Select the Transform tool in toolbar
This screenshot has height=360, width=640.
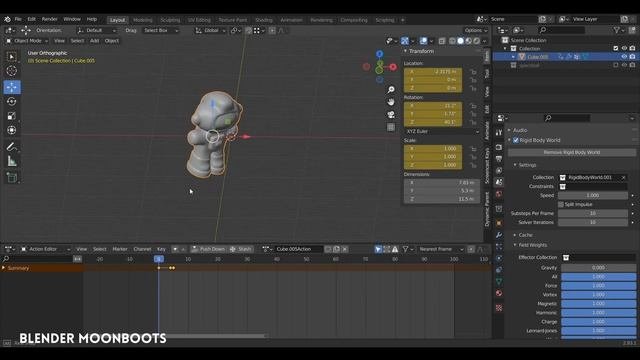coord(12,130)
